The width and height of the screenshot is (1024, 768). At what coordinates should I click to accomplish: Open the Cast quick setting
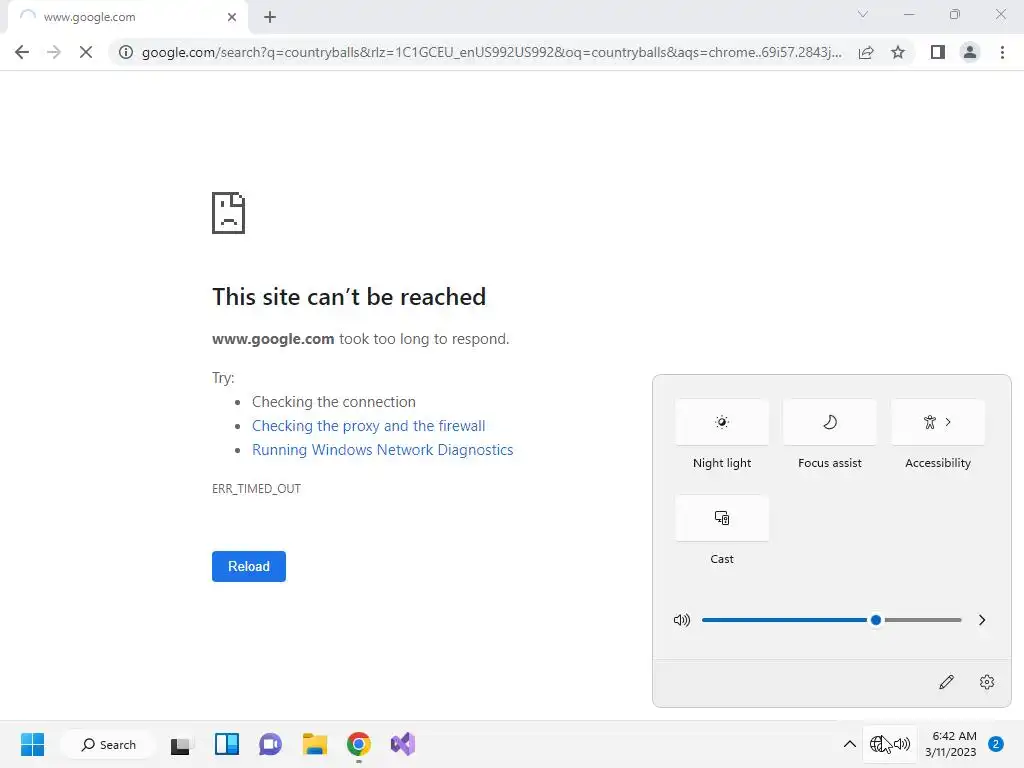click(x=722, y=518)
